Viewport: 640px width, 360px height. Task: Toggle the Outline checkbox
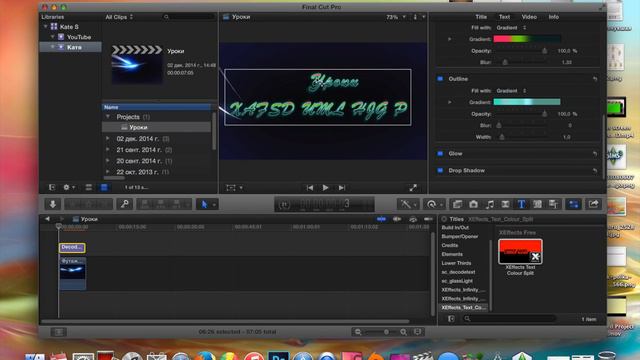[440, 79]
